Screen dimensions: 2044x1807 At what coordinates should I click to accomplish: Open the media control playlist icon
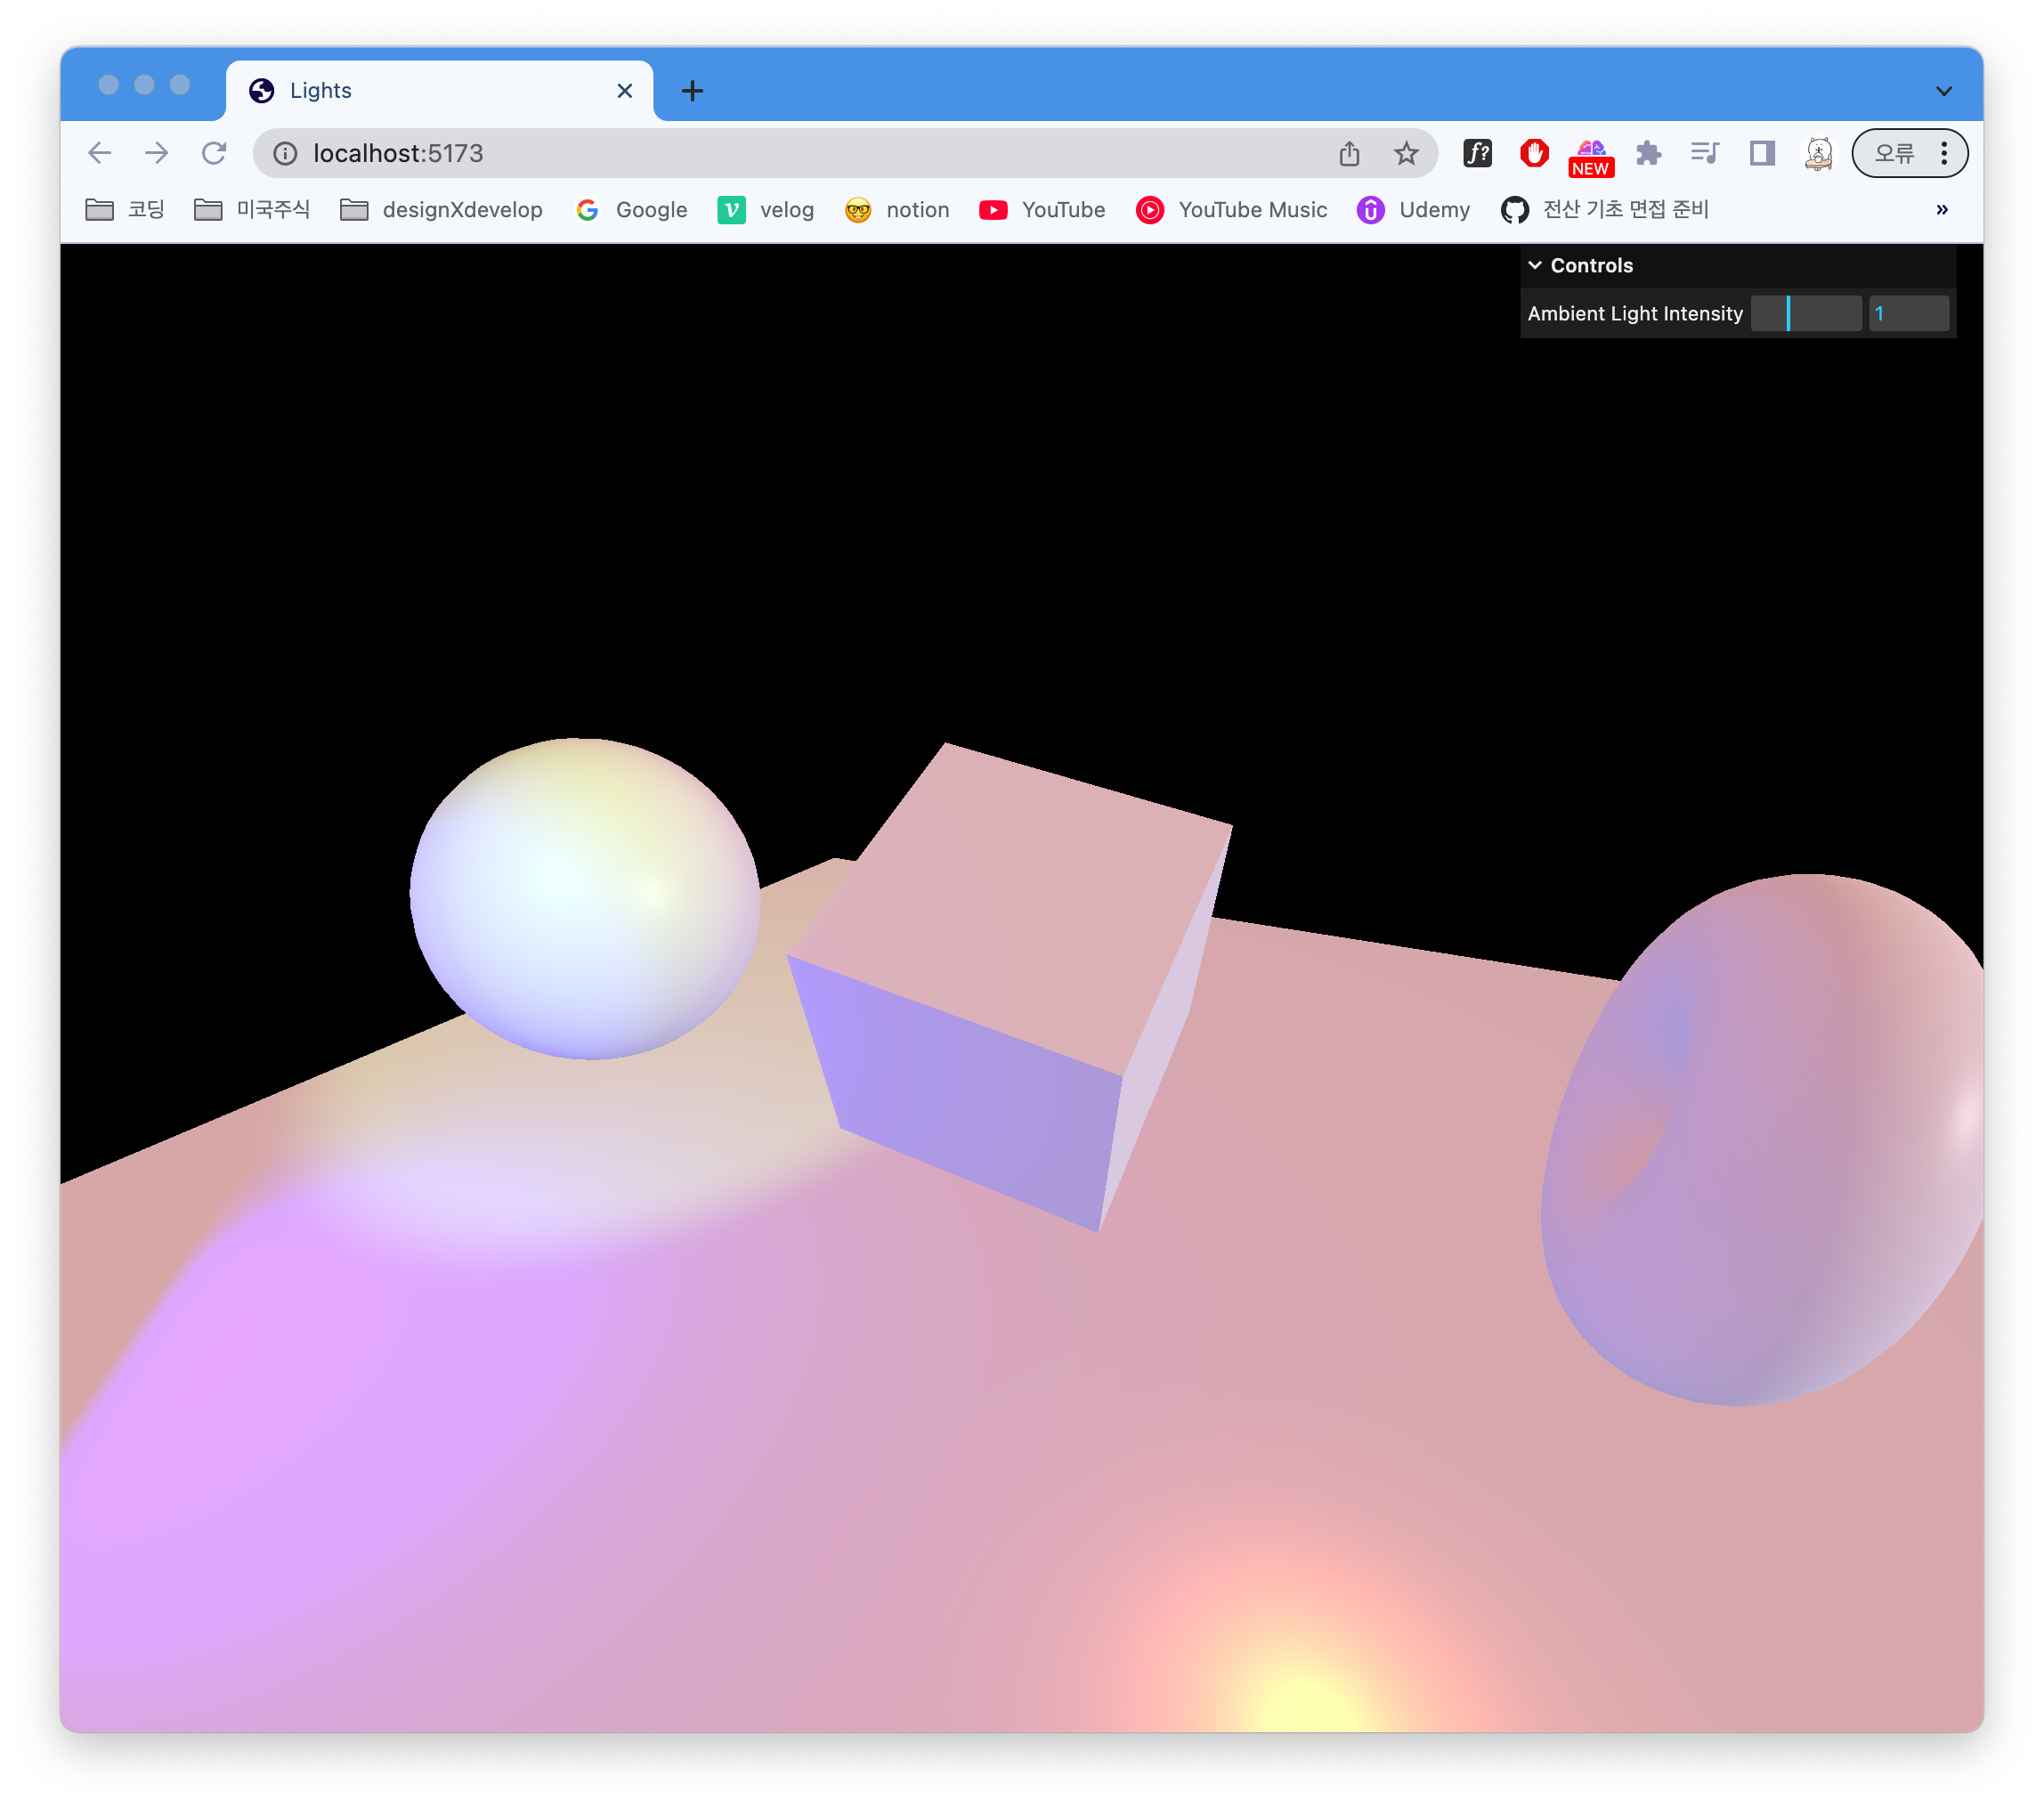1705,153
